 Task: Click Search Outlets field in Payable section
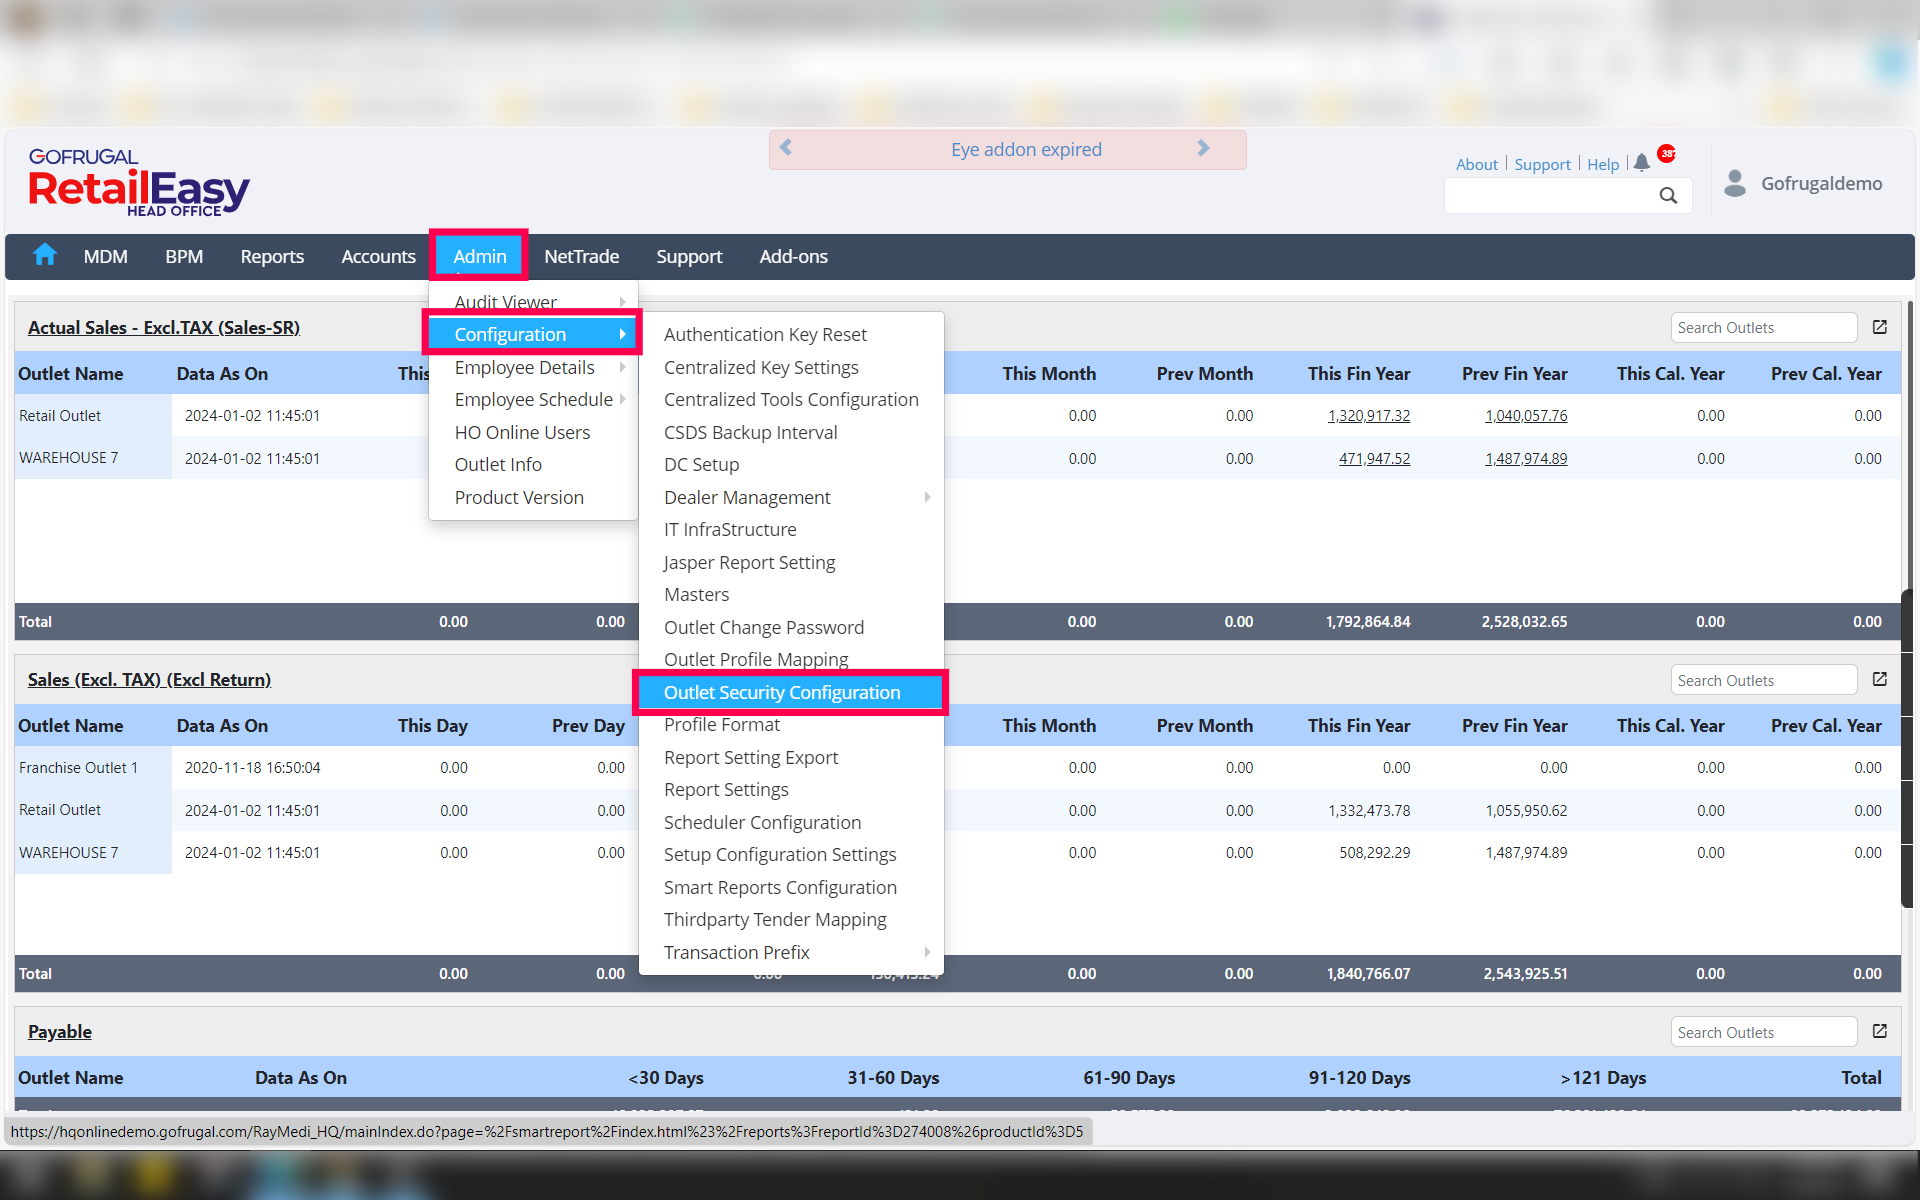1762,1032
